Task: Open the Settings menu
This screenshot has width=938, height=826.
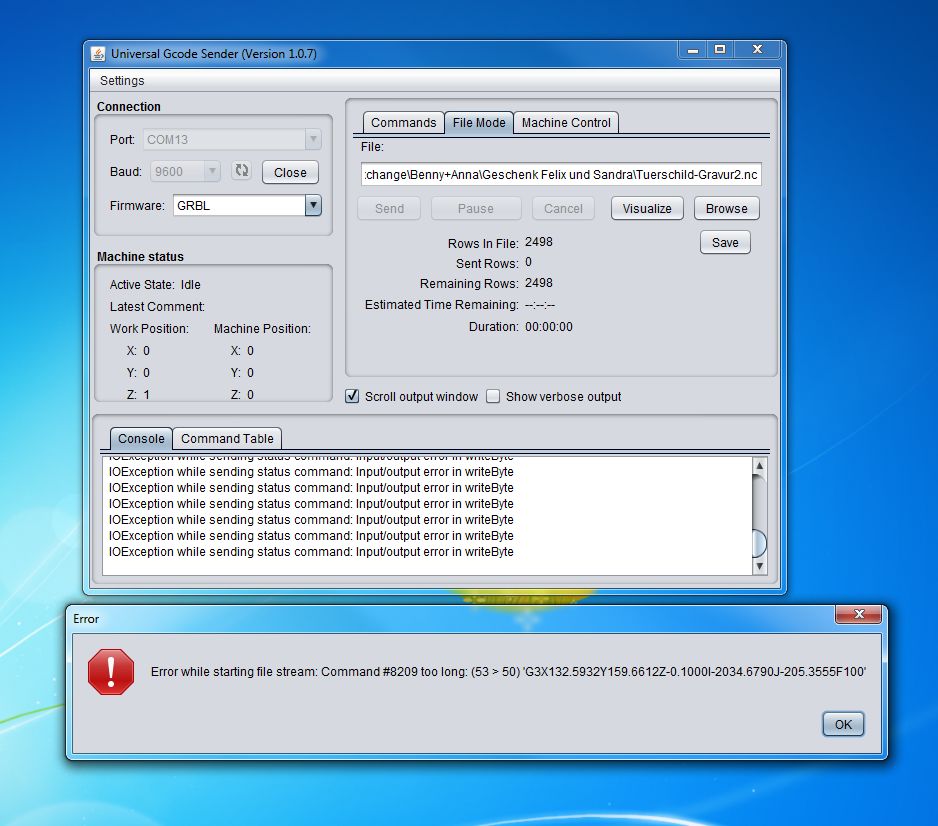Action: tap(122, 80)
